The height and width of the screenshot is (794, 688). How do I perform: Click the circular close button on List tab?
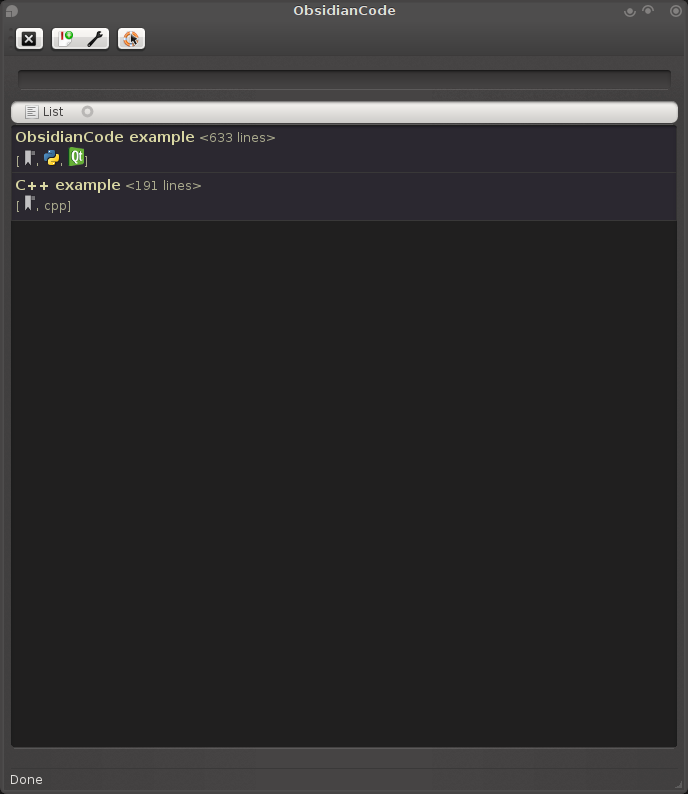pyautogui.click(x=88, y=111)
